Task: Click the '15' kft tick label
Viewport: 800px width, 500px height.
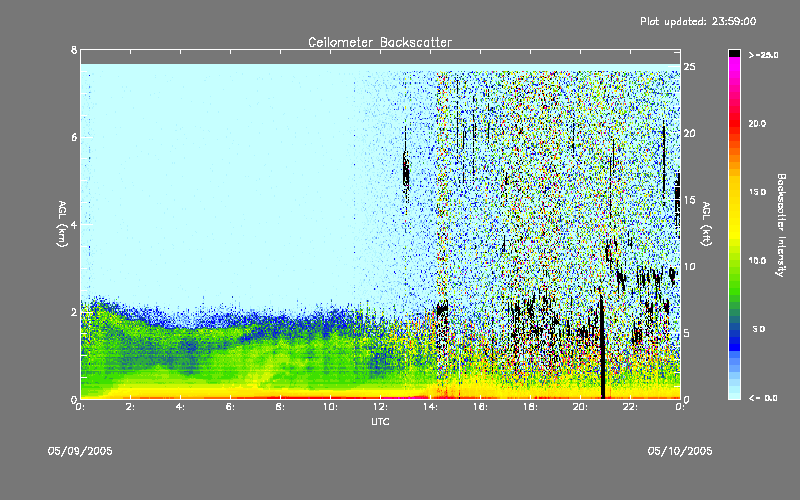Action: 689,200
